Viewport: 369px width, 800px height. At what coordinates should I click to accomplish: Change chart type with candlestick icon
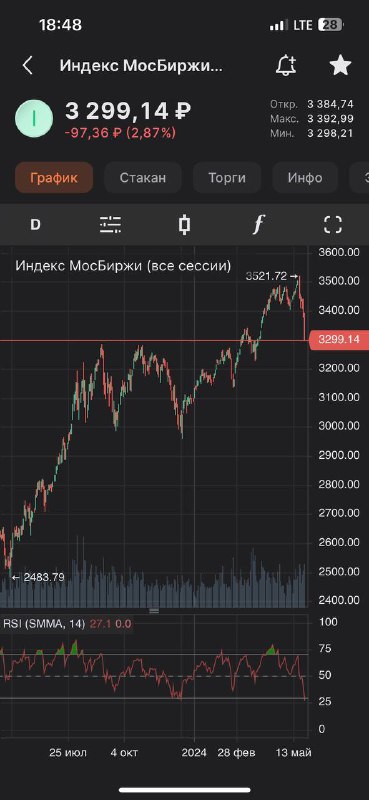click(x=185, y=224)
